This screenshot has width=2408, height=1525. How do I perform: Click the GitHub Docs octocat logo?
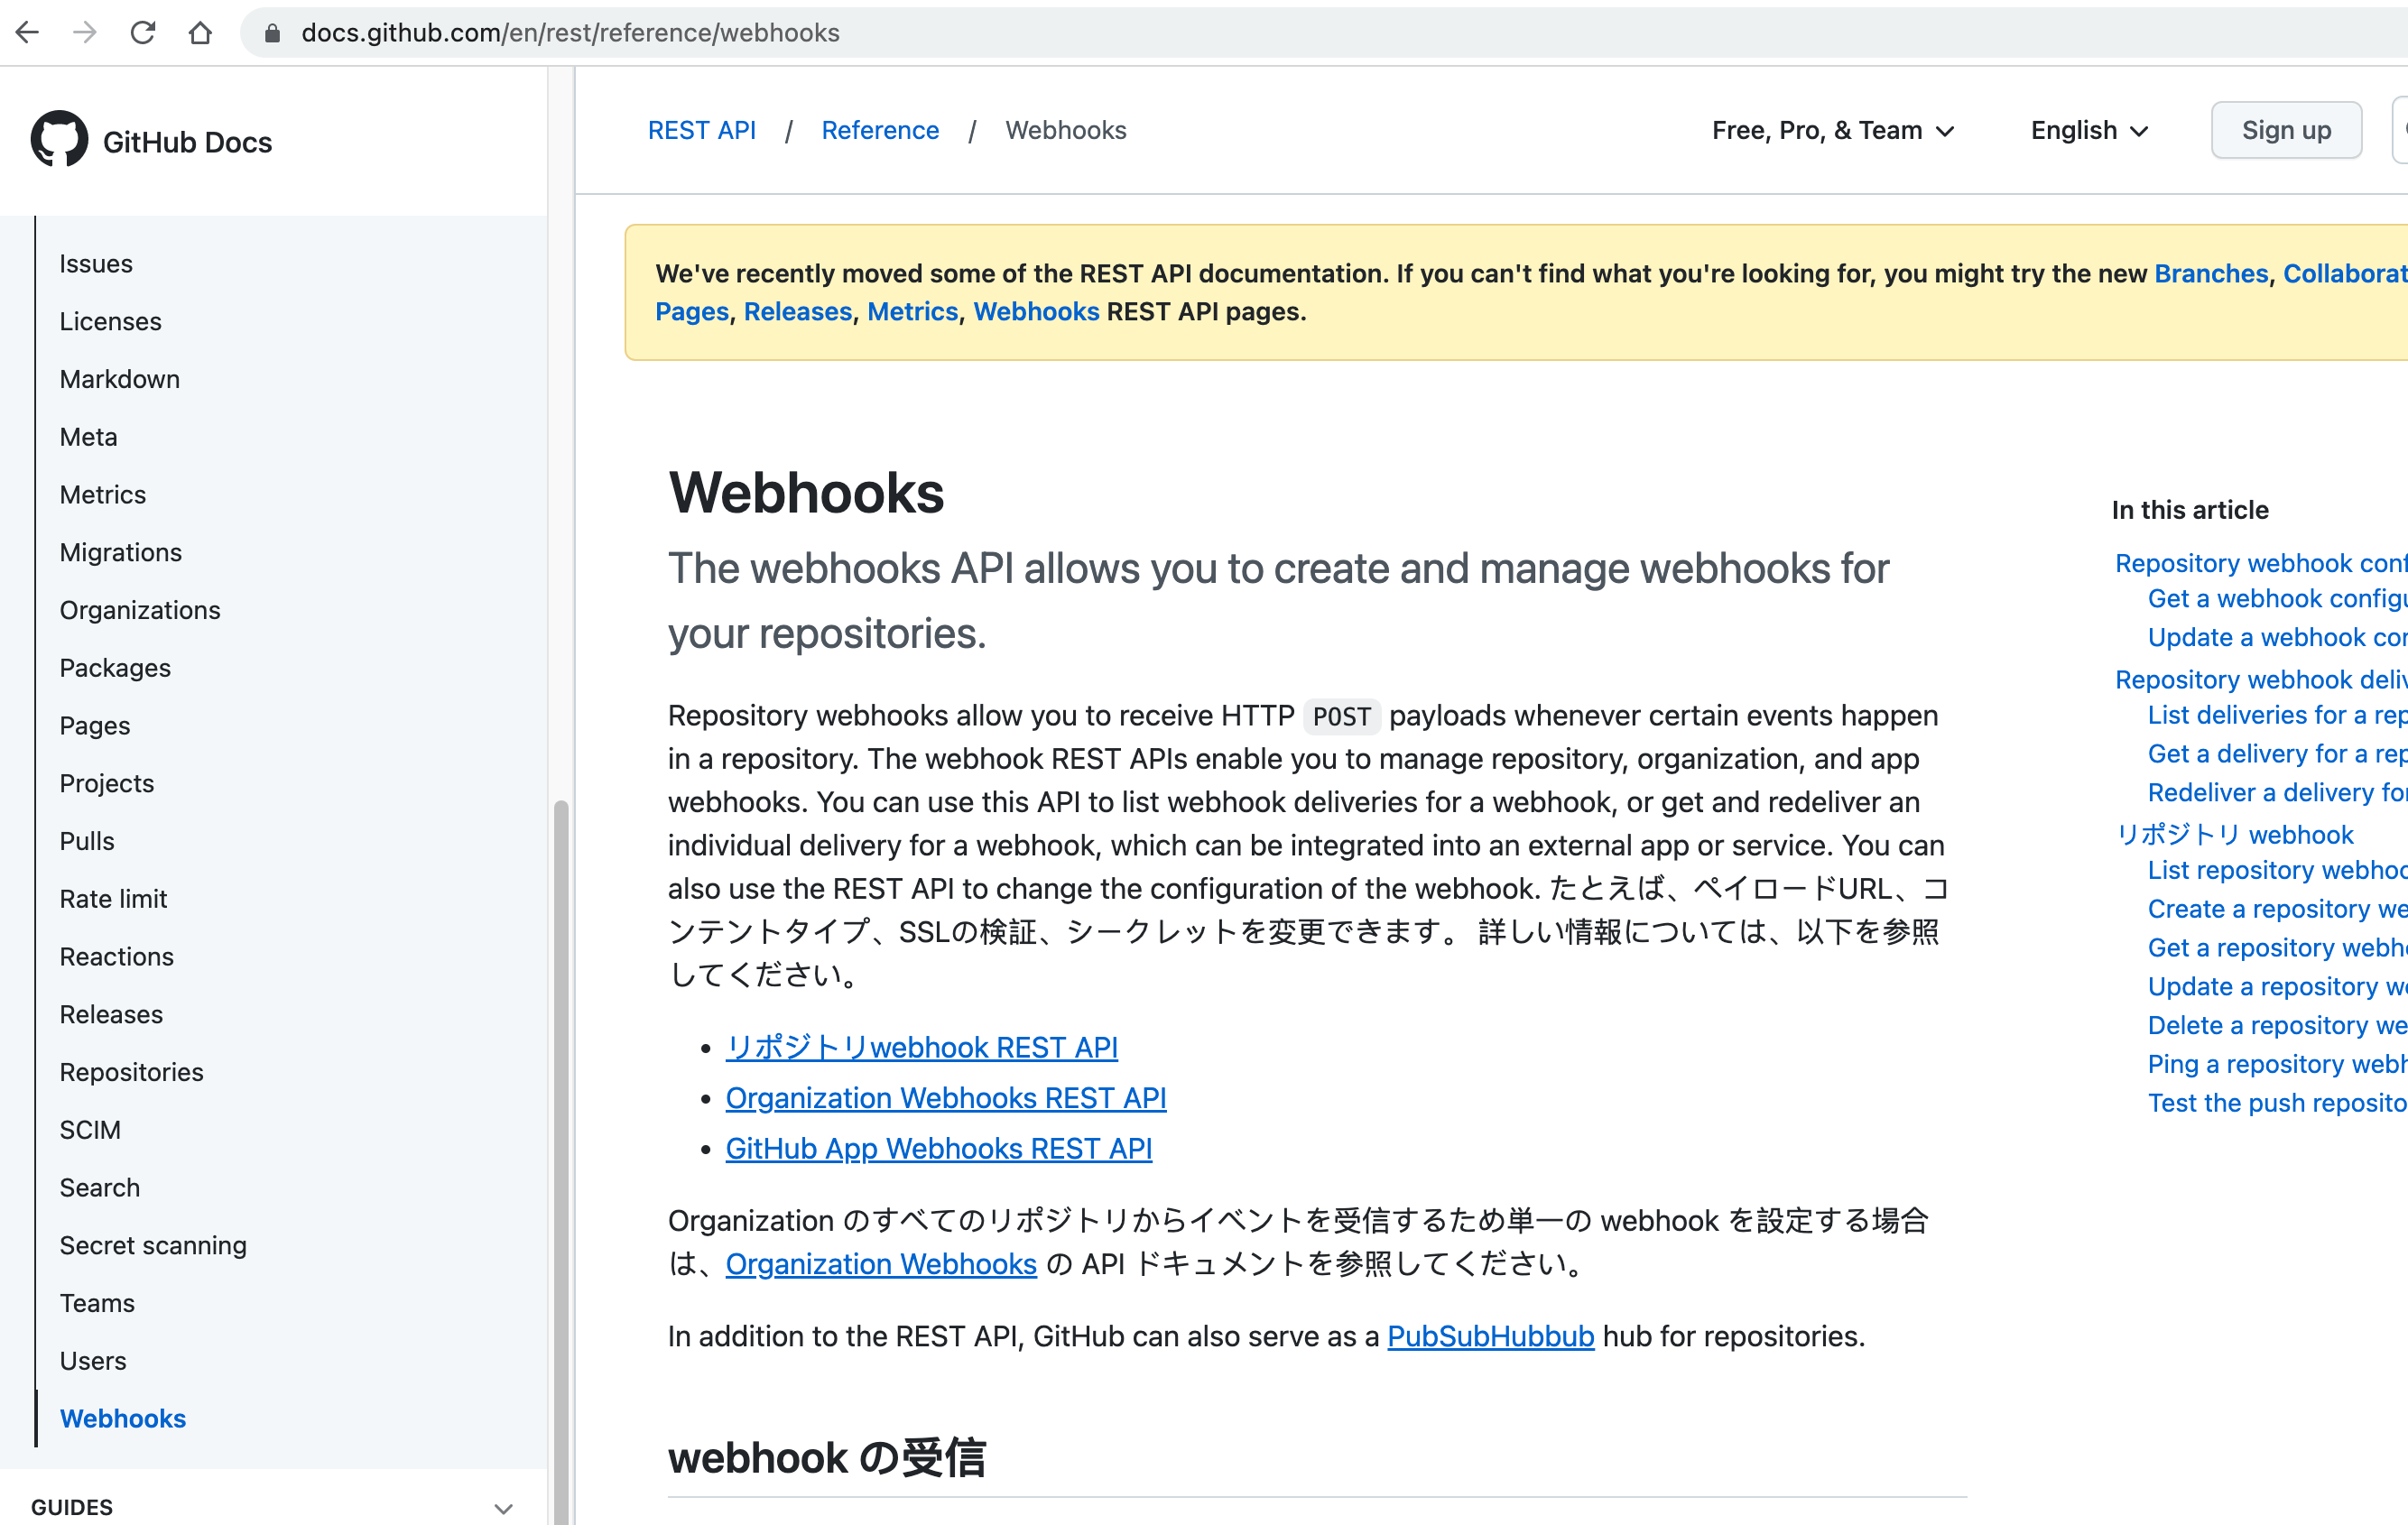click(60, 140)
